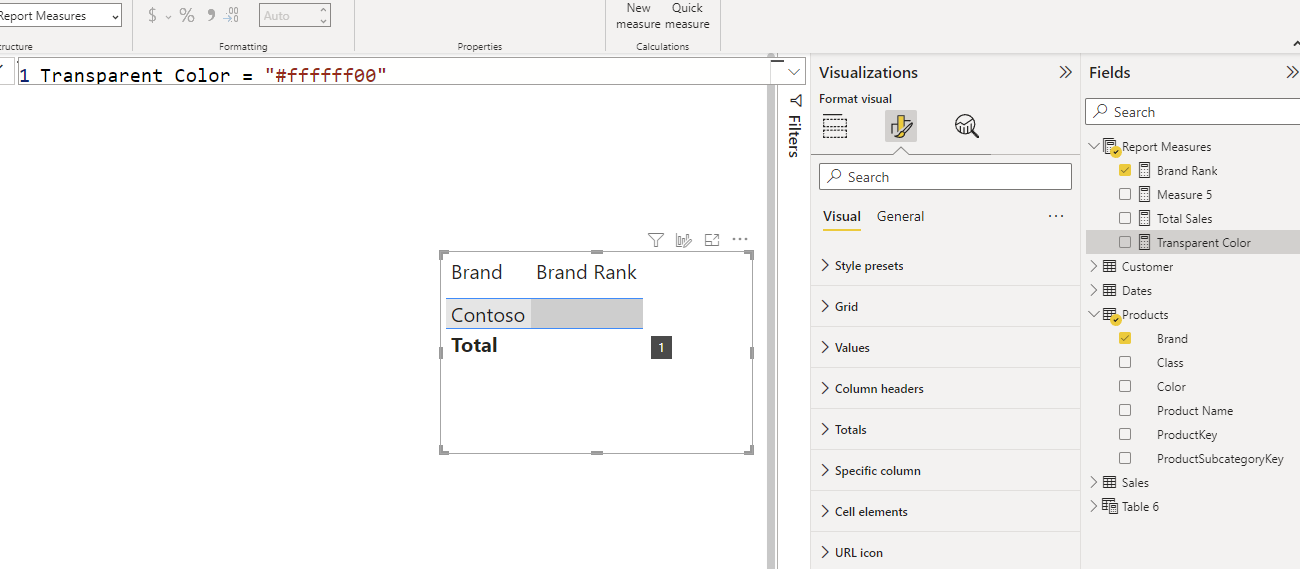
Task: Click the thousands separator comma icon
Action: point(210,16)
